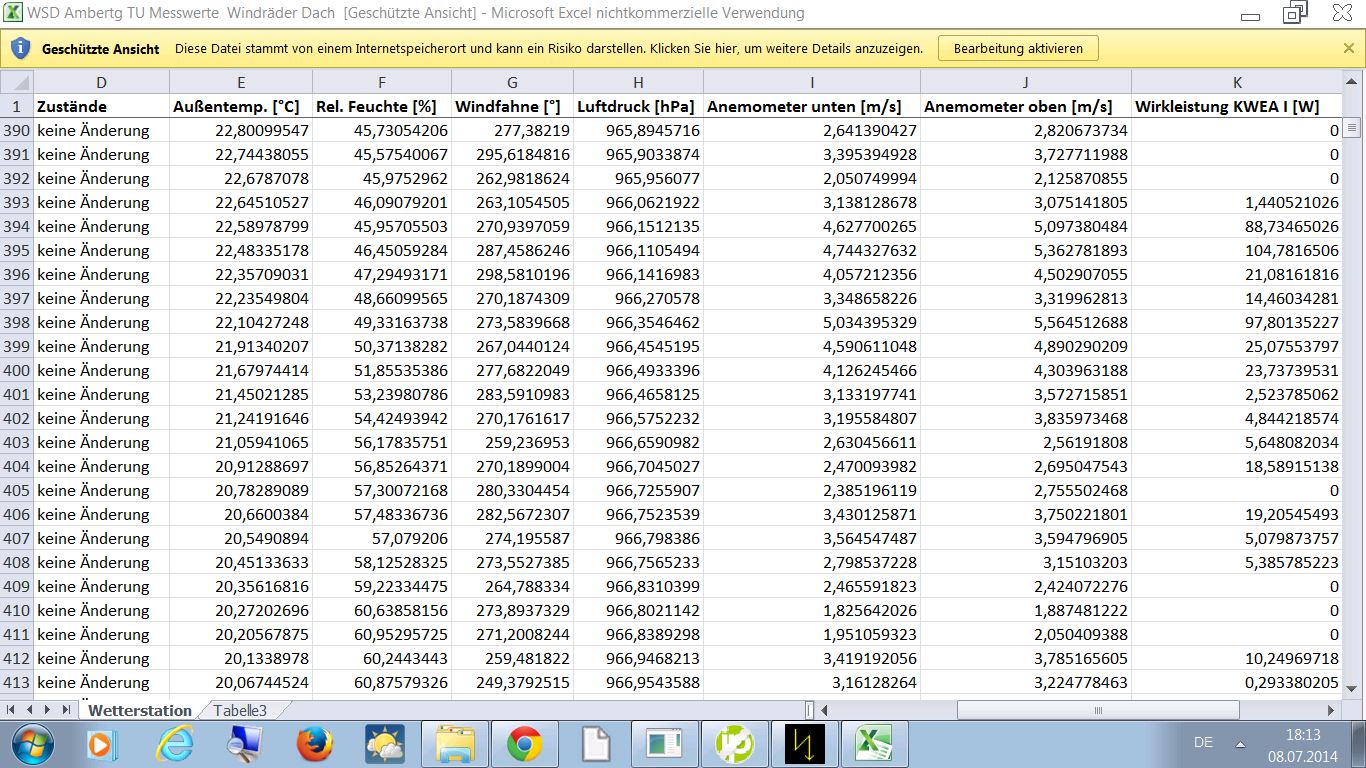Launch Google Chrome from the taskbar
This screenshot has height=768, width=1366.
pyautogui.click(x=524, y=744)
